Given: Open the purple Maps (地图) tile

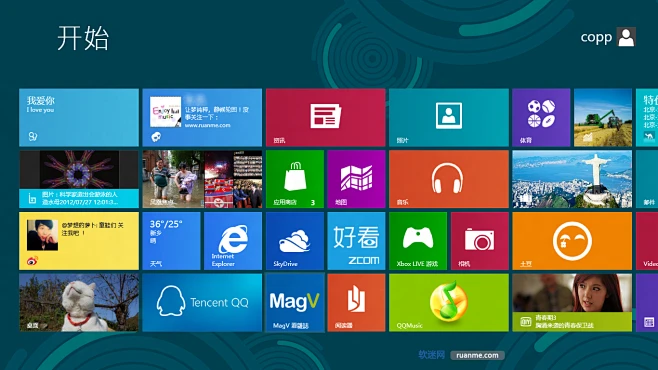Looking at the screenshot, I should click(x=356, y=179).
